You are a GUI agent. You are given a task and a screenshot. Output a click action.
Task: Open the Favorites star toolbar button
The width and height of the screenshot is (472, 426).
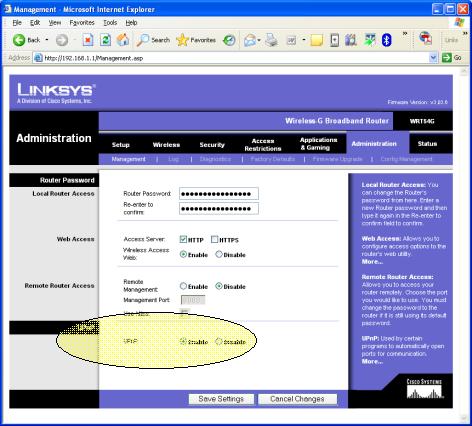pyautogui.click(x=196, y=40)
